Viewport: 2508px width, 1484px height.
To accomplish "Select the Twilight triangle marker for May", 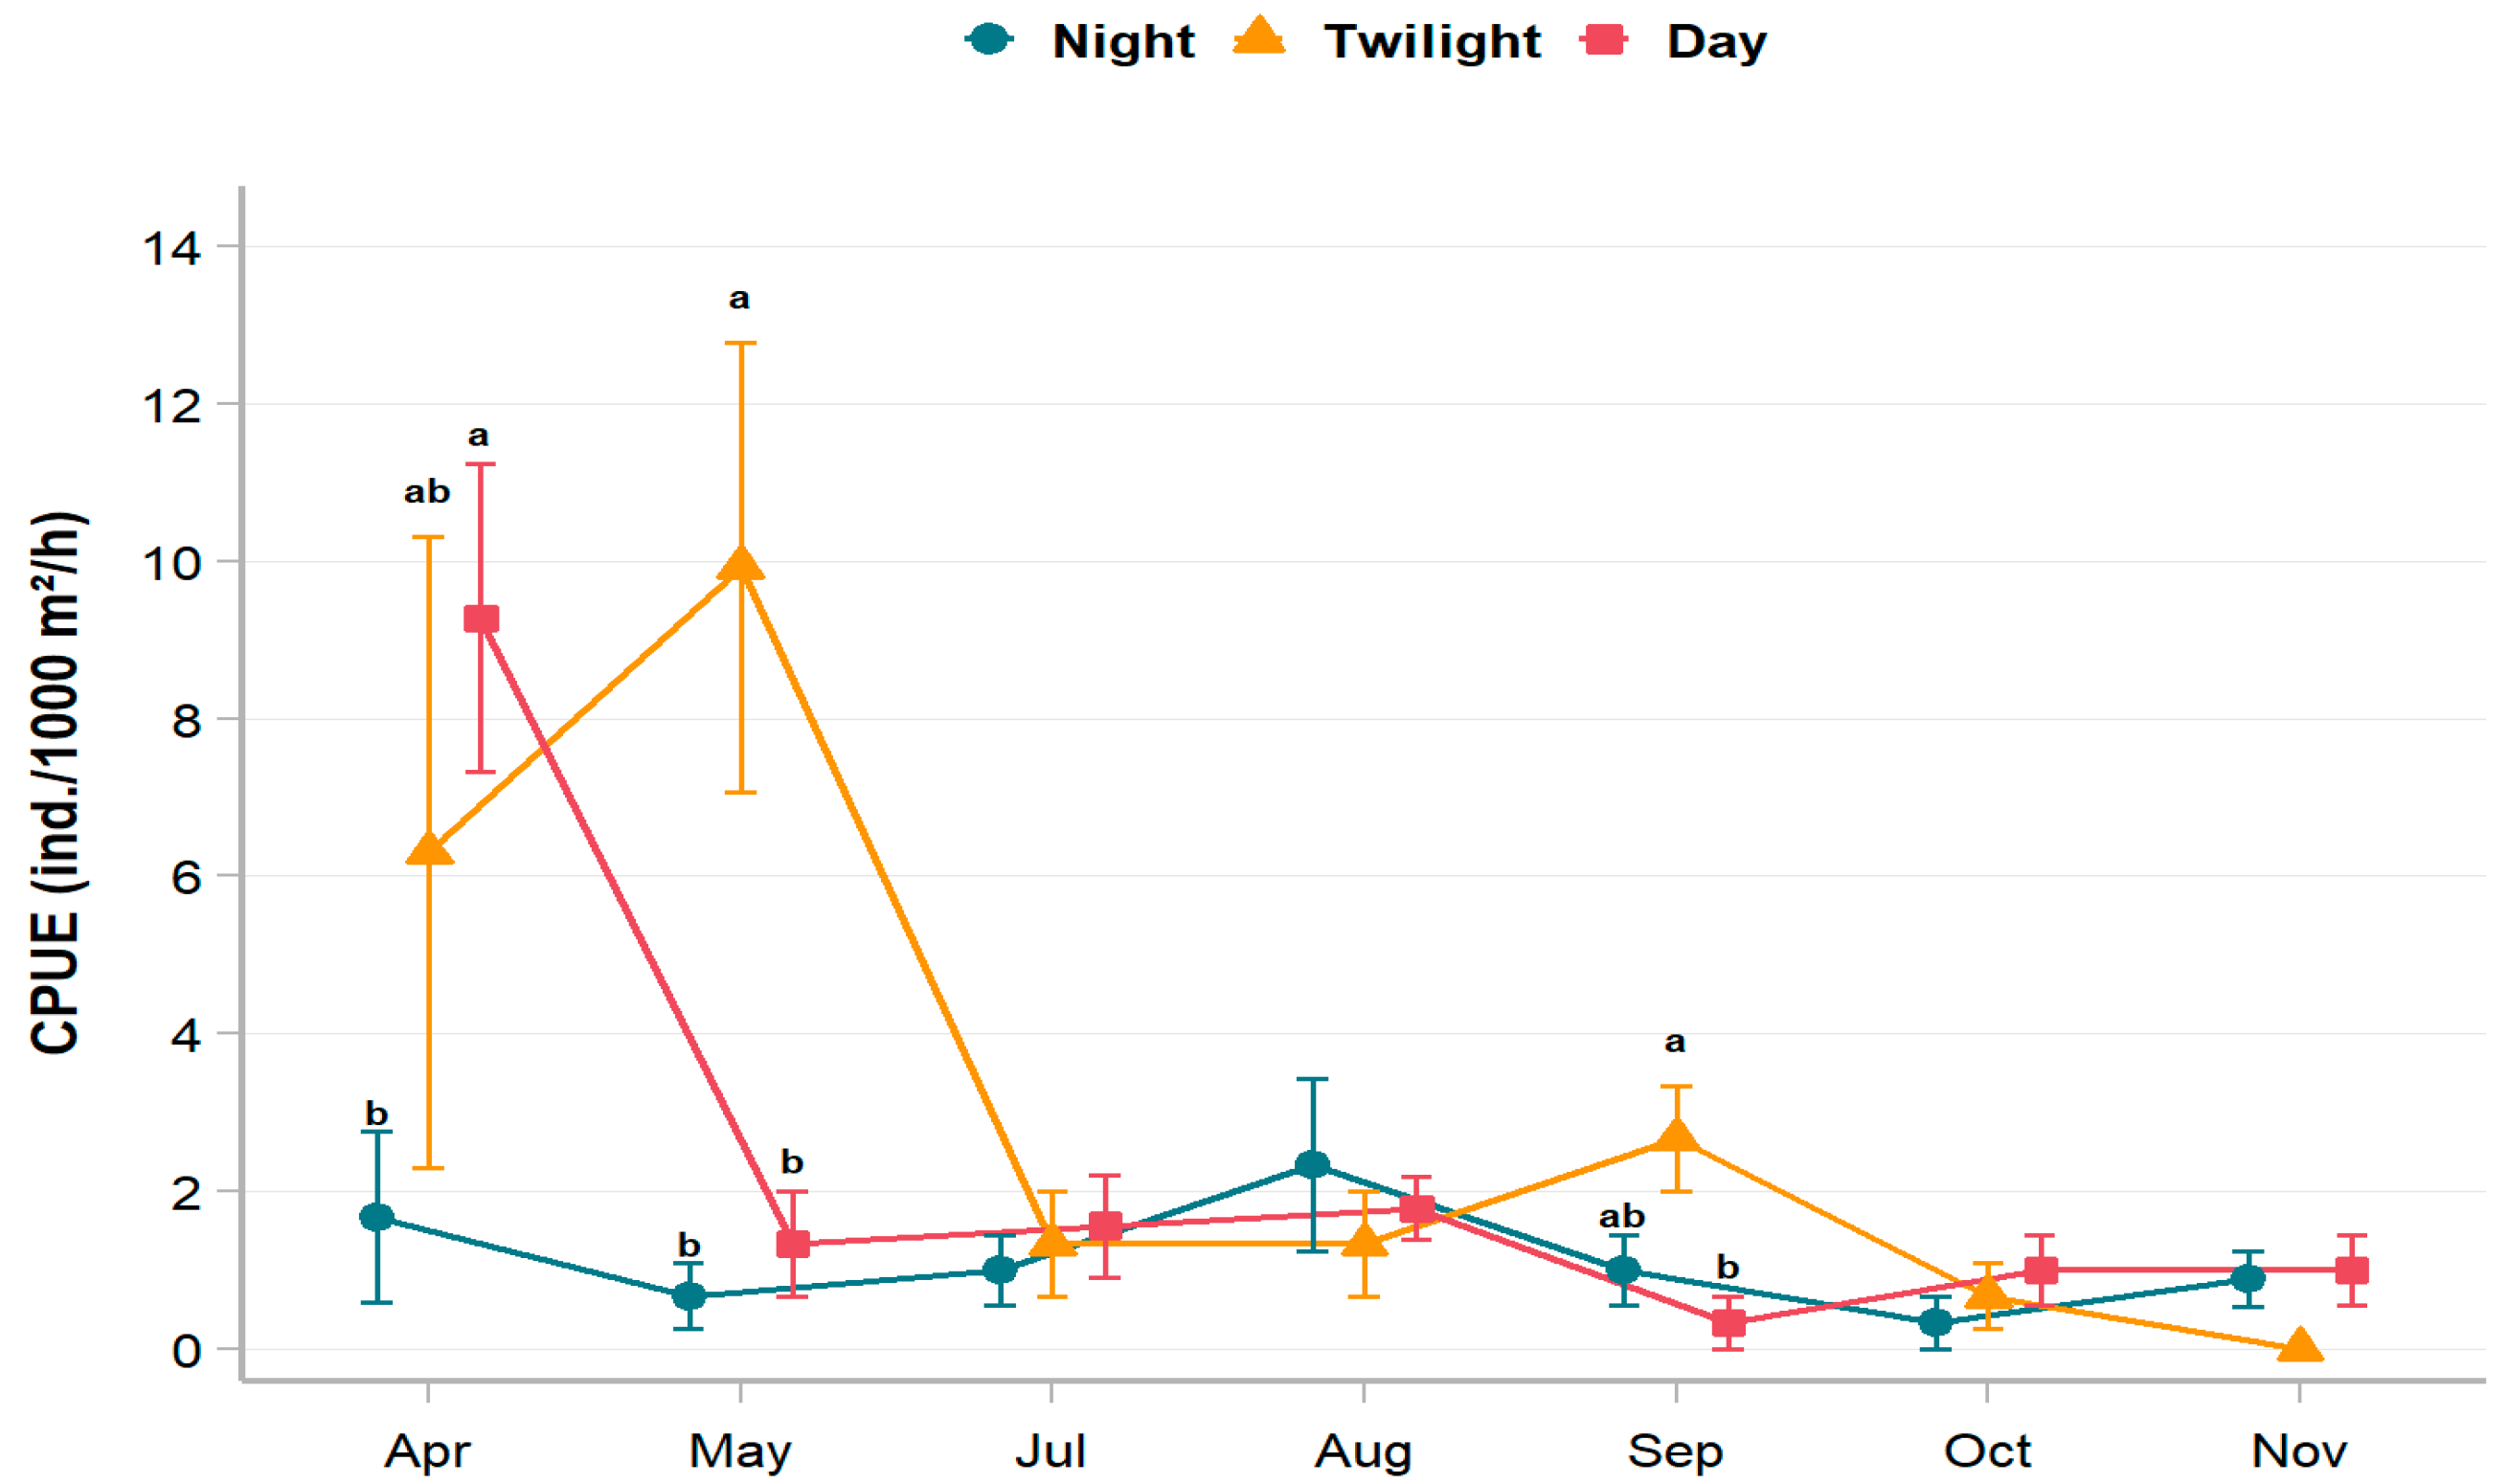I will point(740,565).
